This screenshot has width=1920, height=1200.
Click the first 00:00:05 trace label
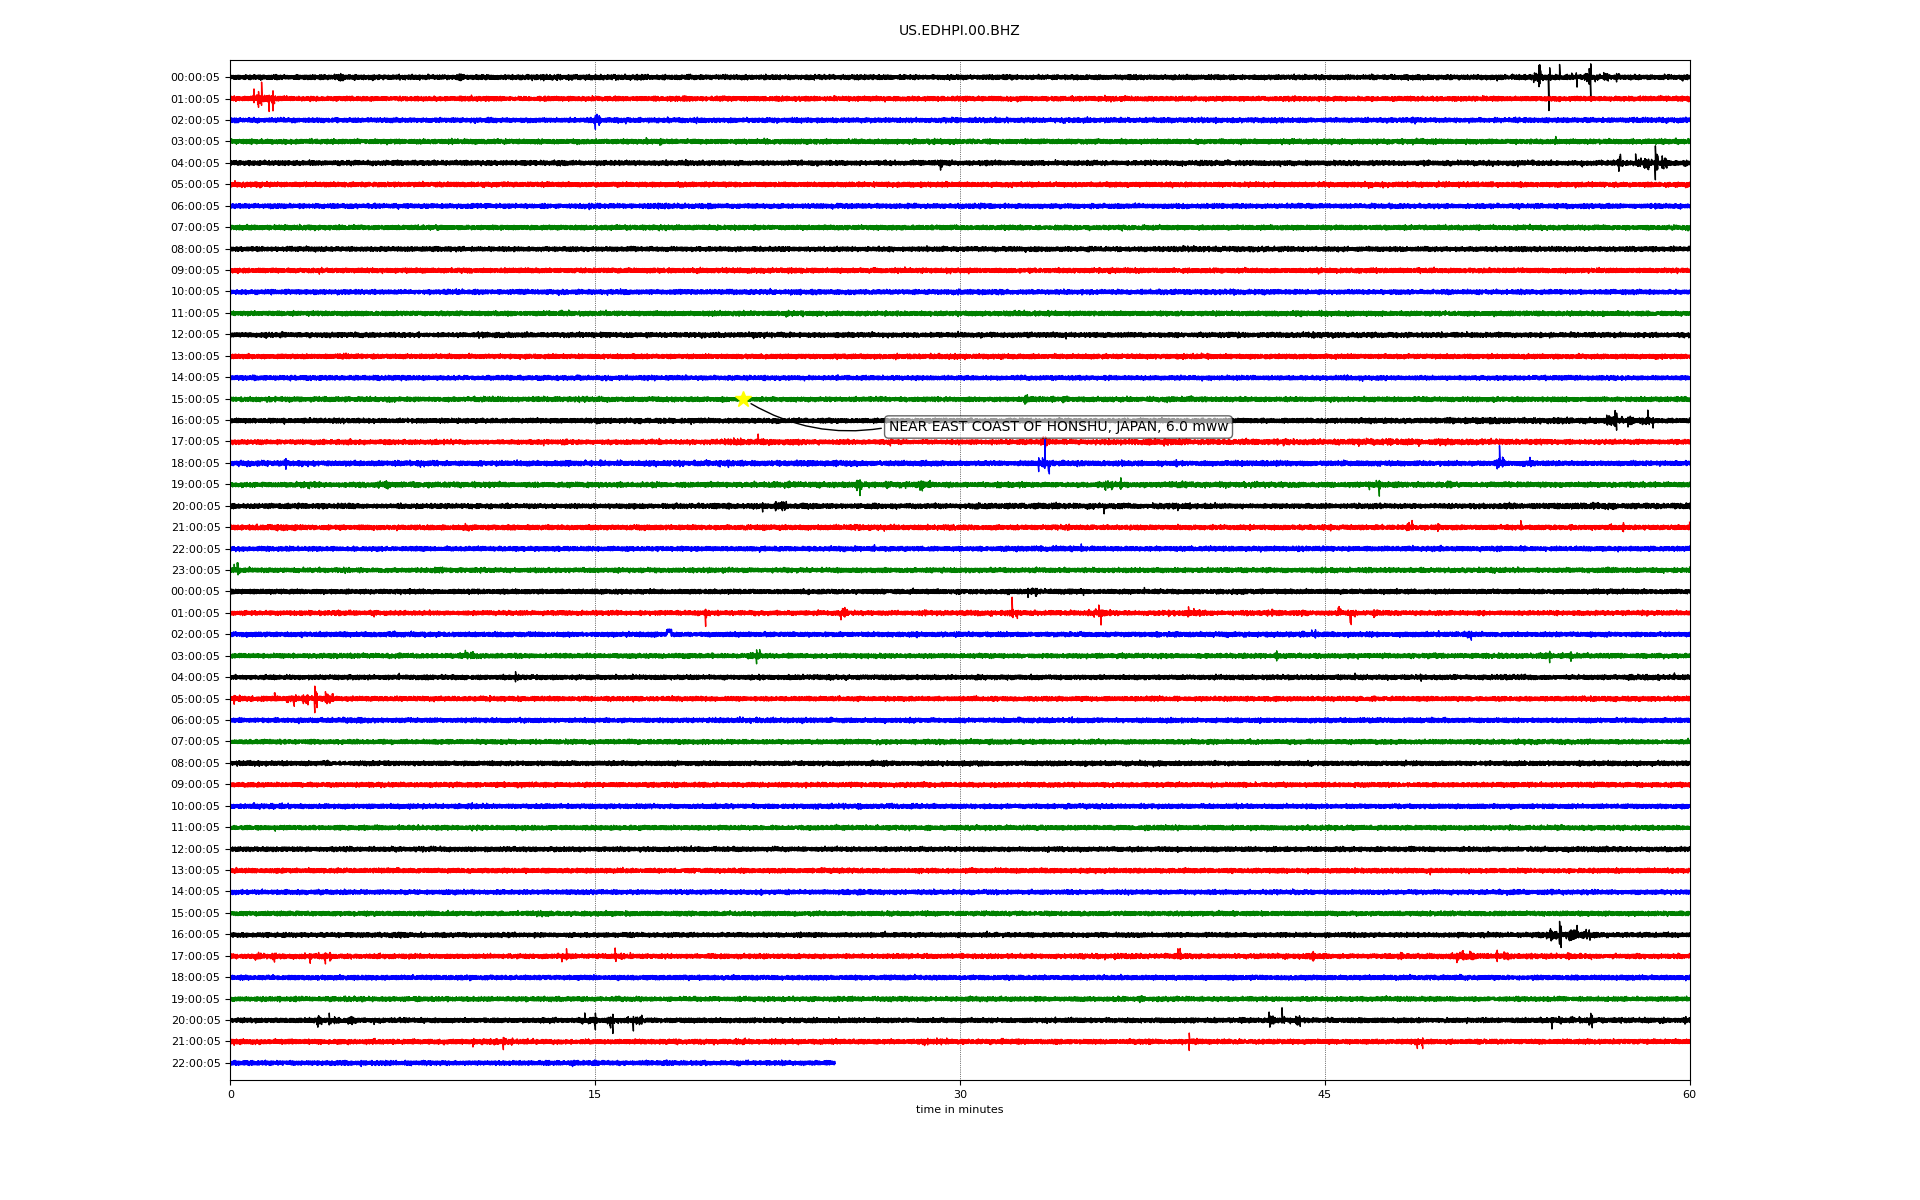[195, 78]
